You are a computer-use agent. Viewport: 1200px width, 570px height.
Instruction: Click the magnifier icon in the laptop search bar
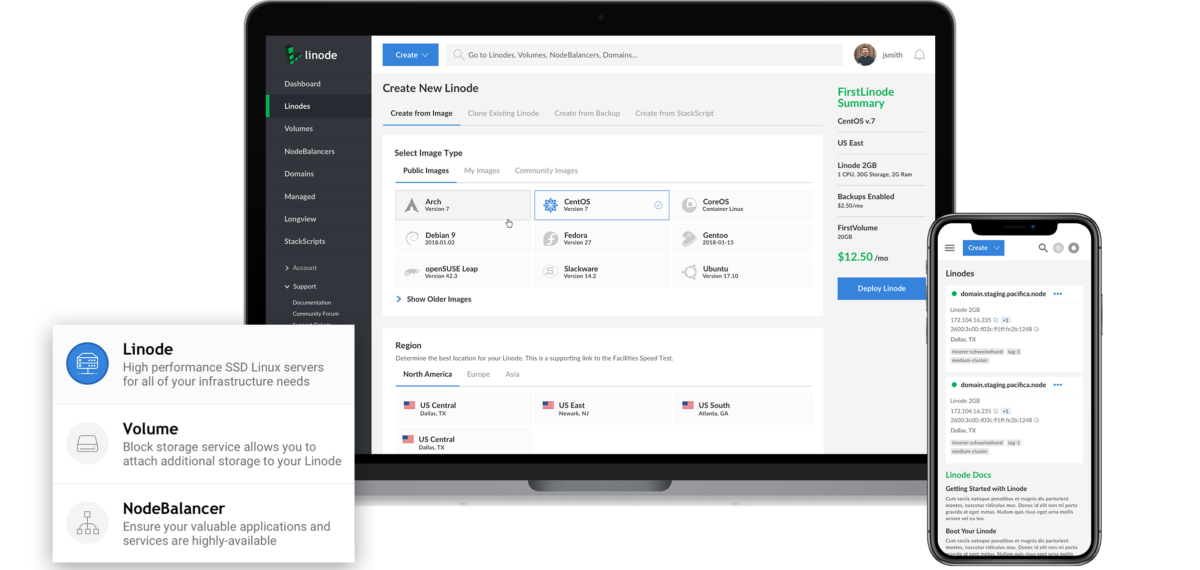tap(459, 55)
